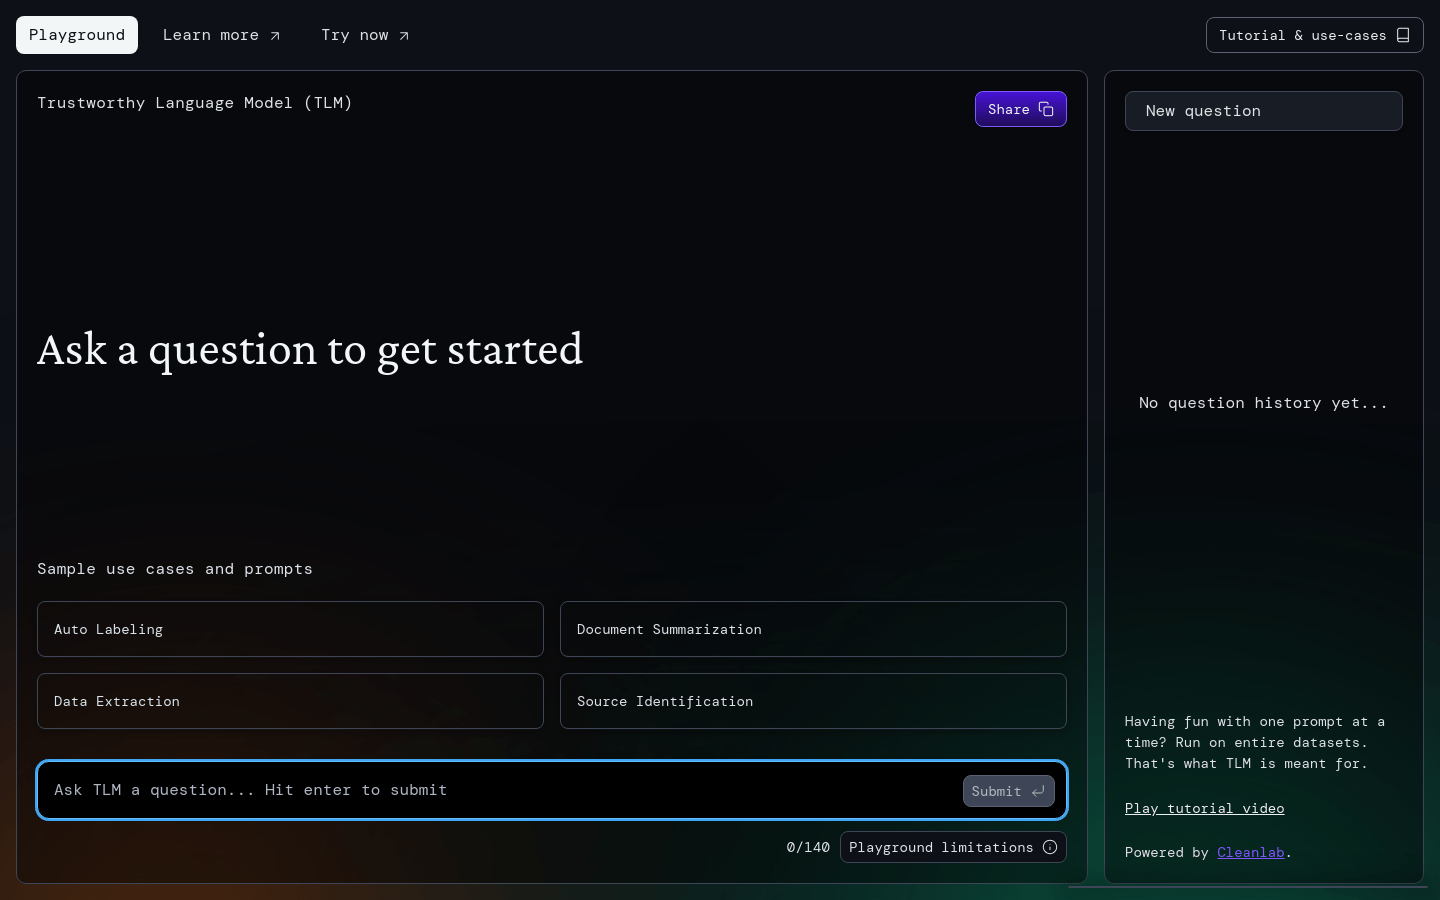Image resolution: width=1440 pixels, height=900 pixels.
Task: Click the Trustworthy Language Model (TLM) title
Action: click(x=195, y=103)
